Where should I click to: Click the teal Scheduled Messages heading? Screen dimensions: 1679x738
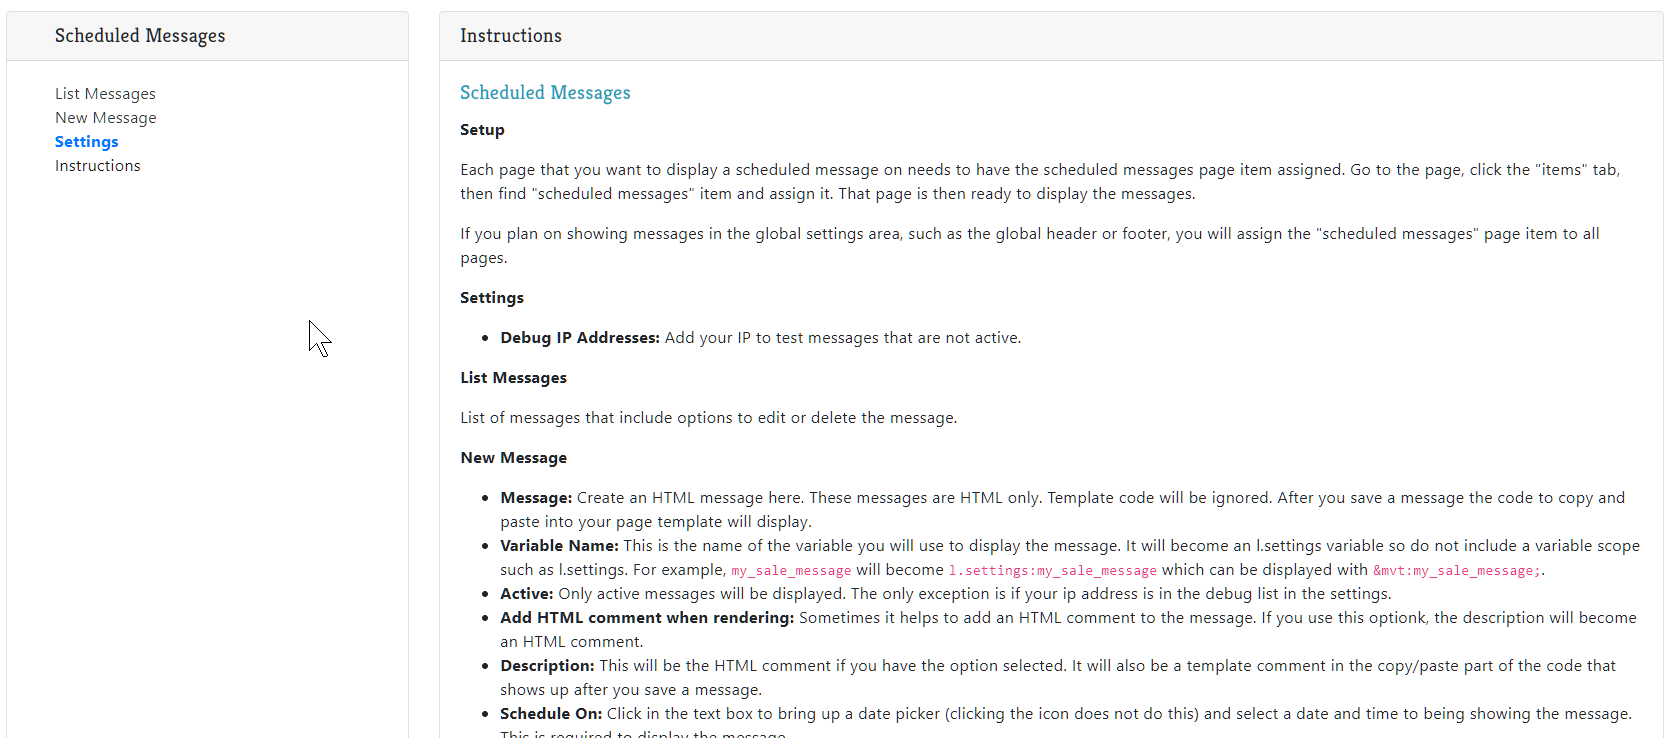click(x=545, y=93)
